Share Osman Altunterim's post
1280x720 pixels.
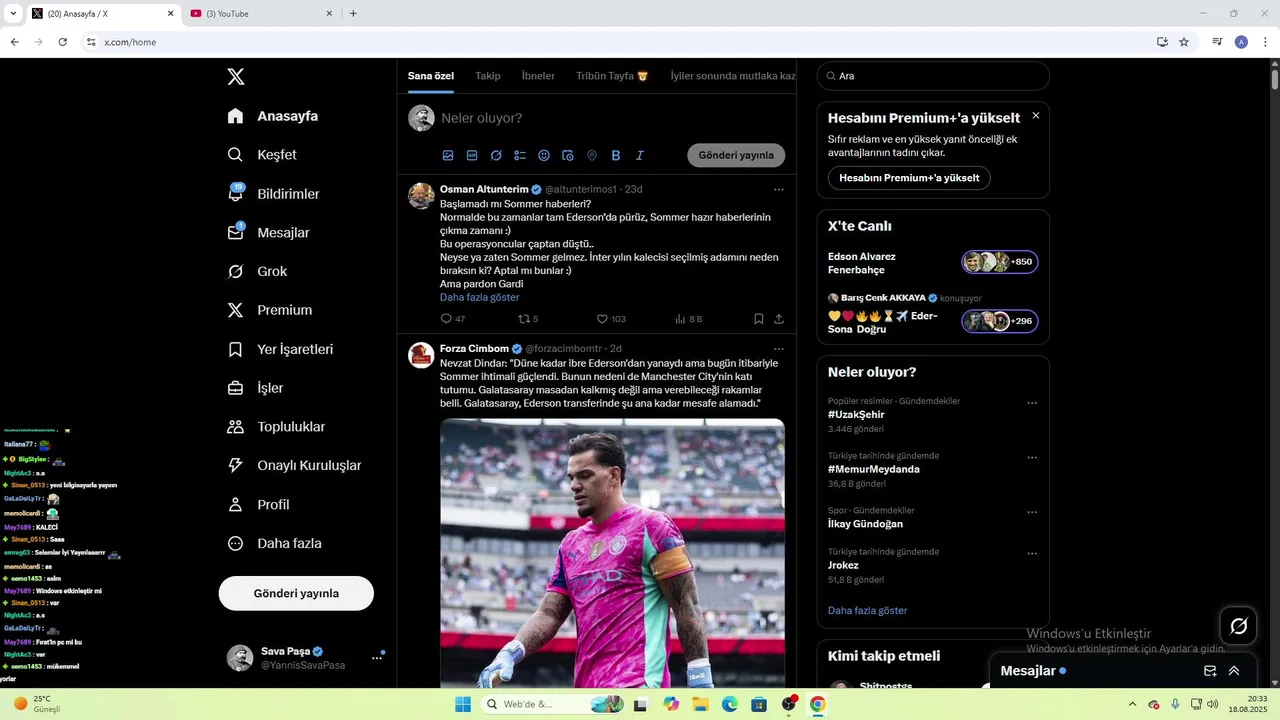779,319
